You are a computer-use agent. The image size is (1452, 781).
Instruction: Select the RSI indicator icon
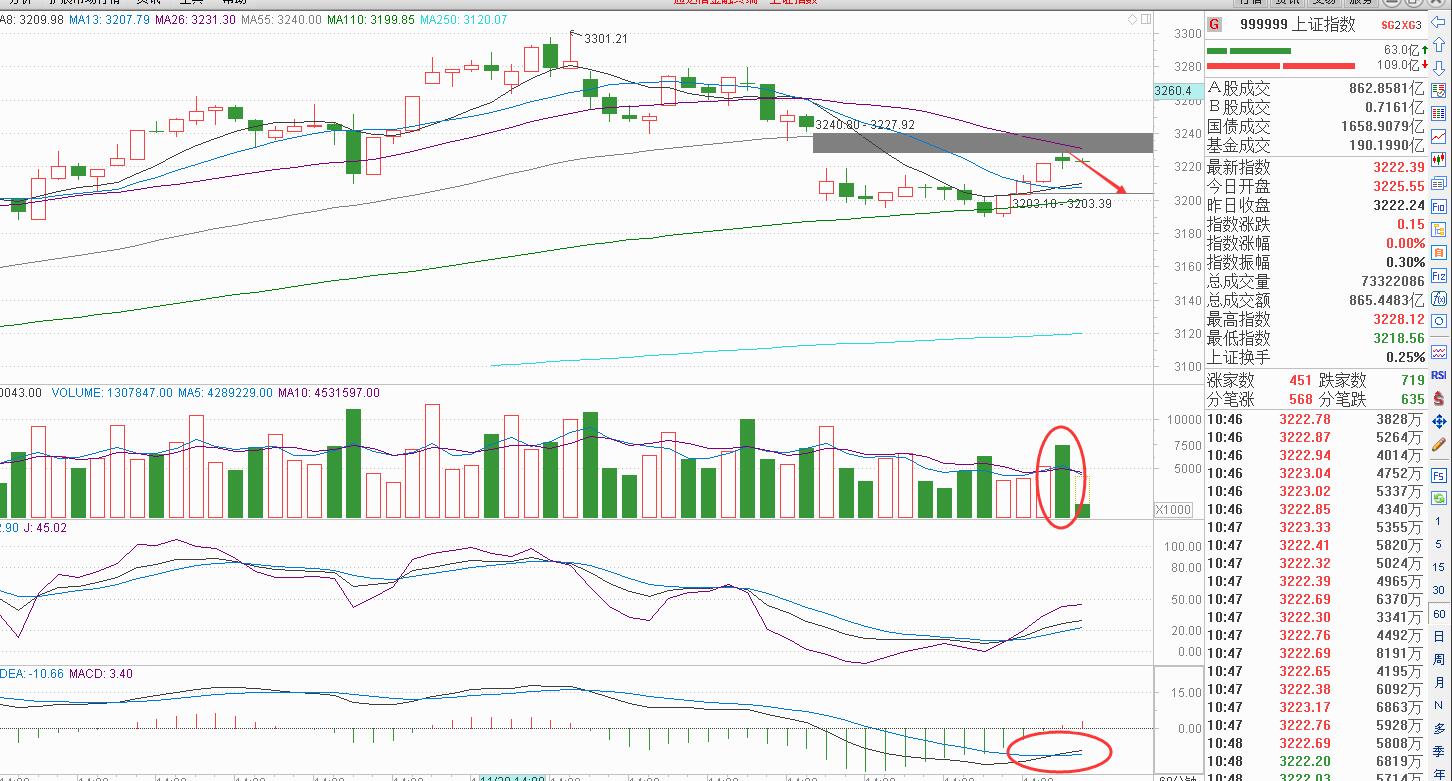click(x=1438, y=376)
